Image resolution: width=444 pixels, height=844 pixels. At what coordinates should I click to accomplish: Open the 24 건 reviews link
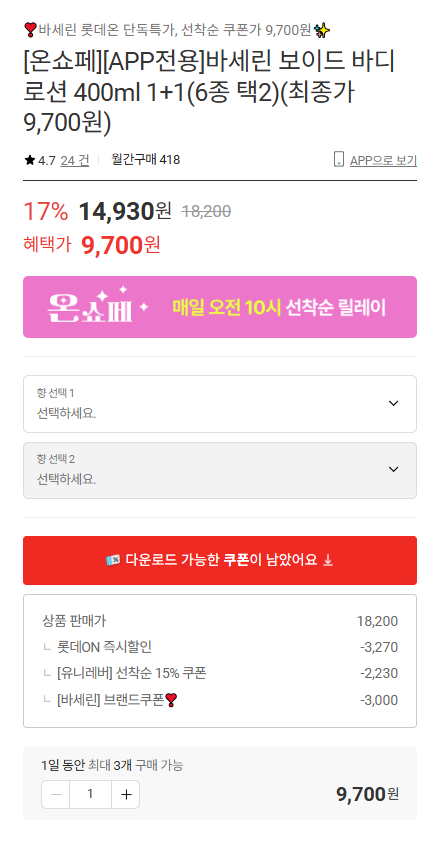[75, 160]
